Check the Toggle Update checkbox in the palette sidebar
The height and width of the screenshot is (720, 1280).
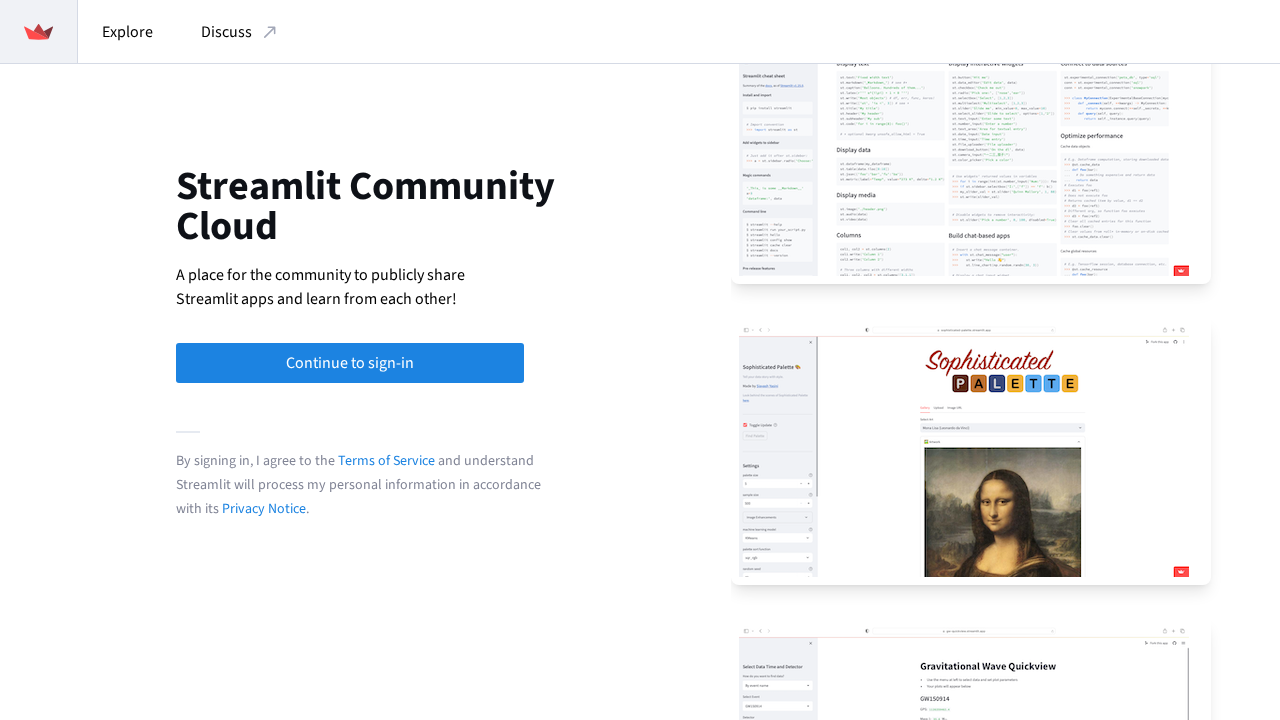(745, 424)
